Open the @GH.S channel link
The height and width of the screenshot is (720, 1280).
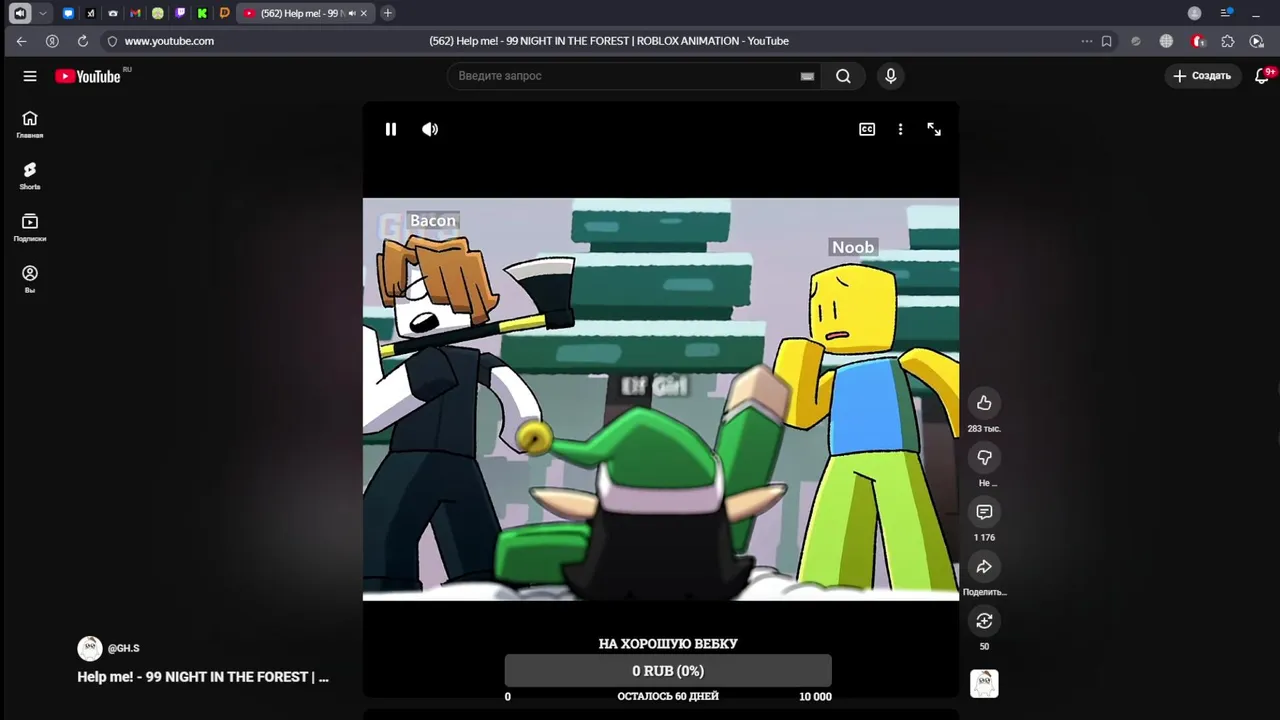124,648
